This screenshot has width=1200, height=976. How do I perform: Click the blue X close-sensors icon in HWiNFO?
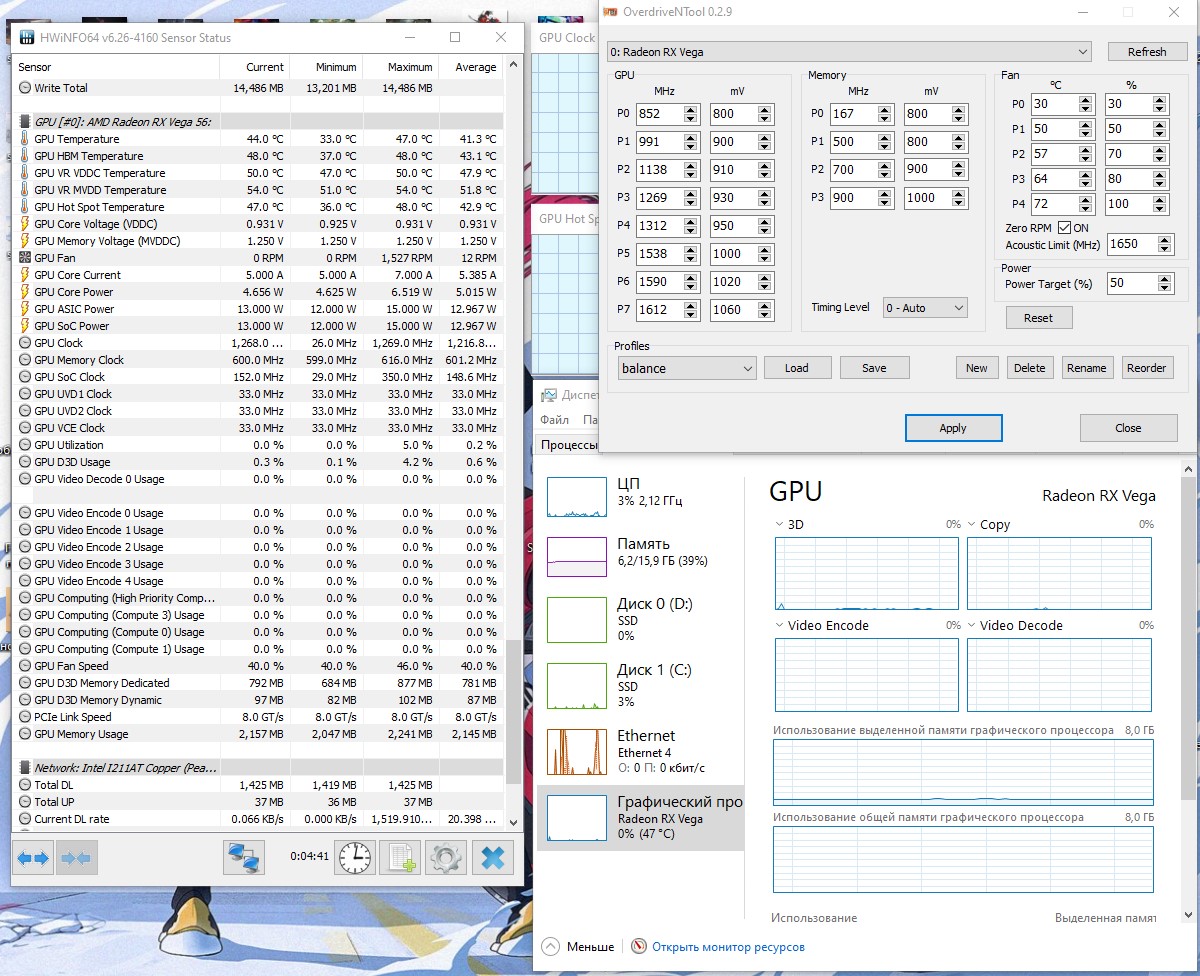pos(492,858)
